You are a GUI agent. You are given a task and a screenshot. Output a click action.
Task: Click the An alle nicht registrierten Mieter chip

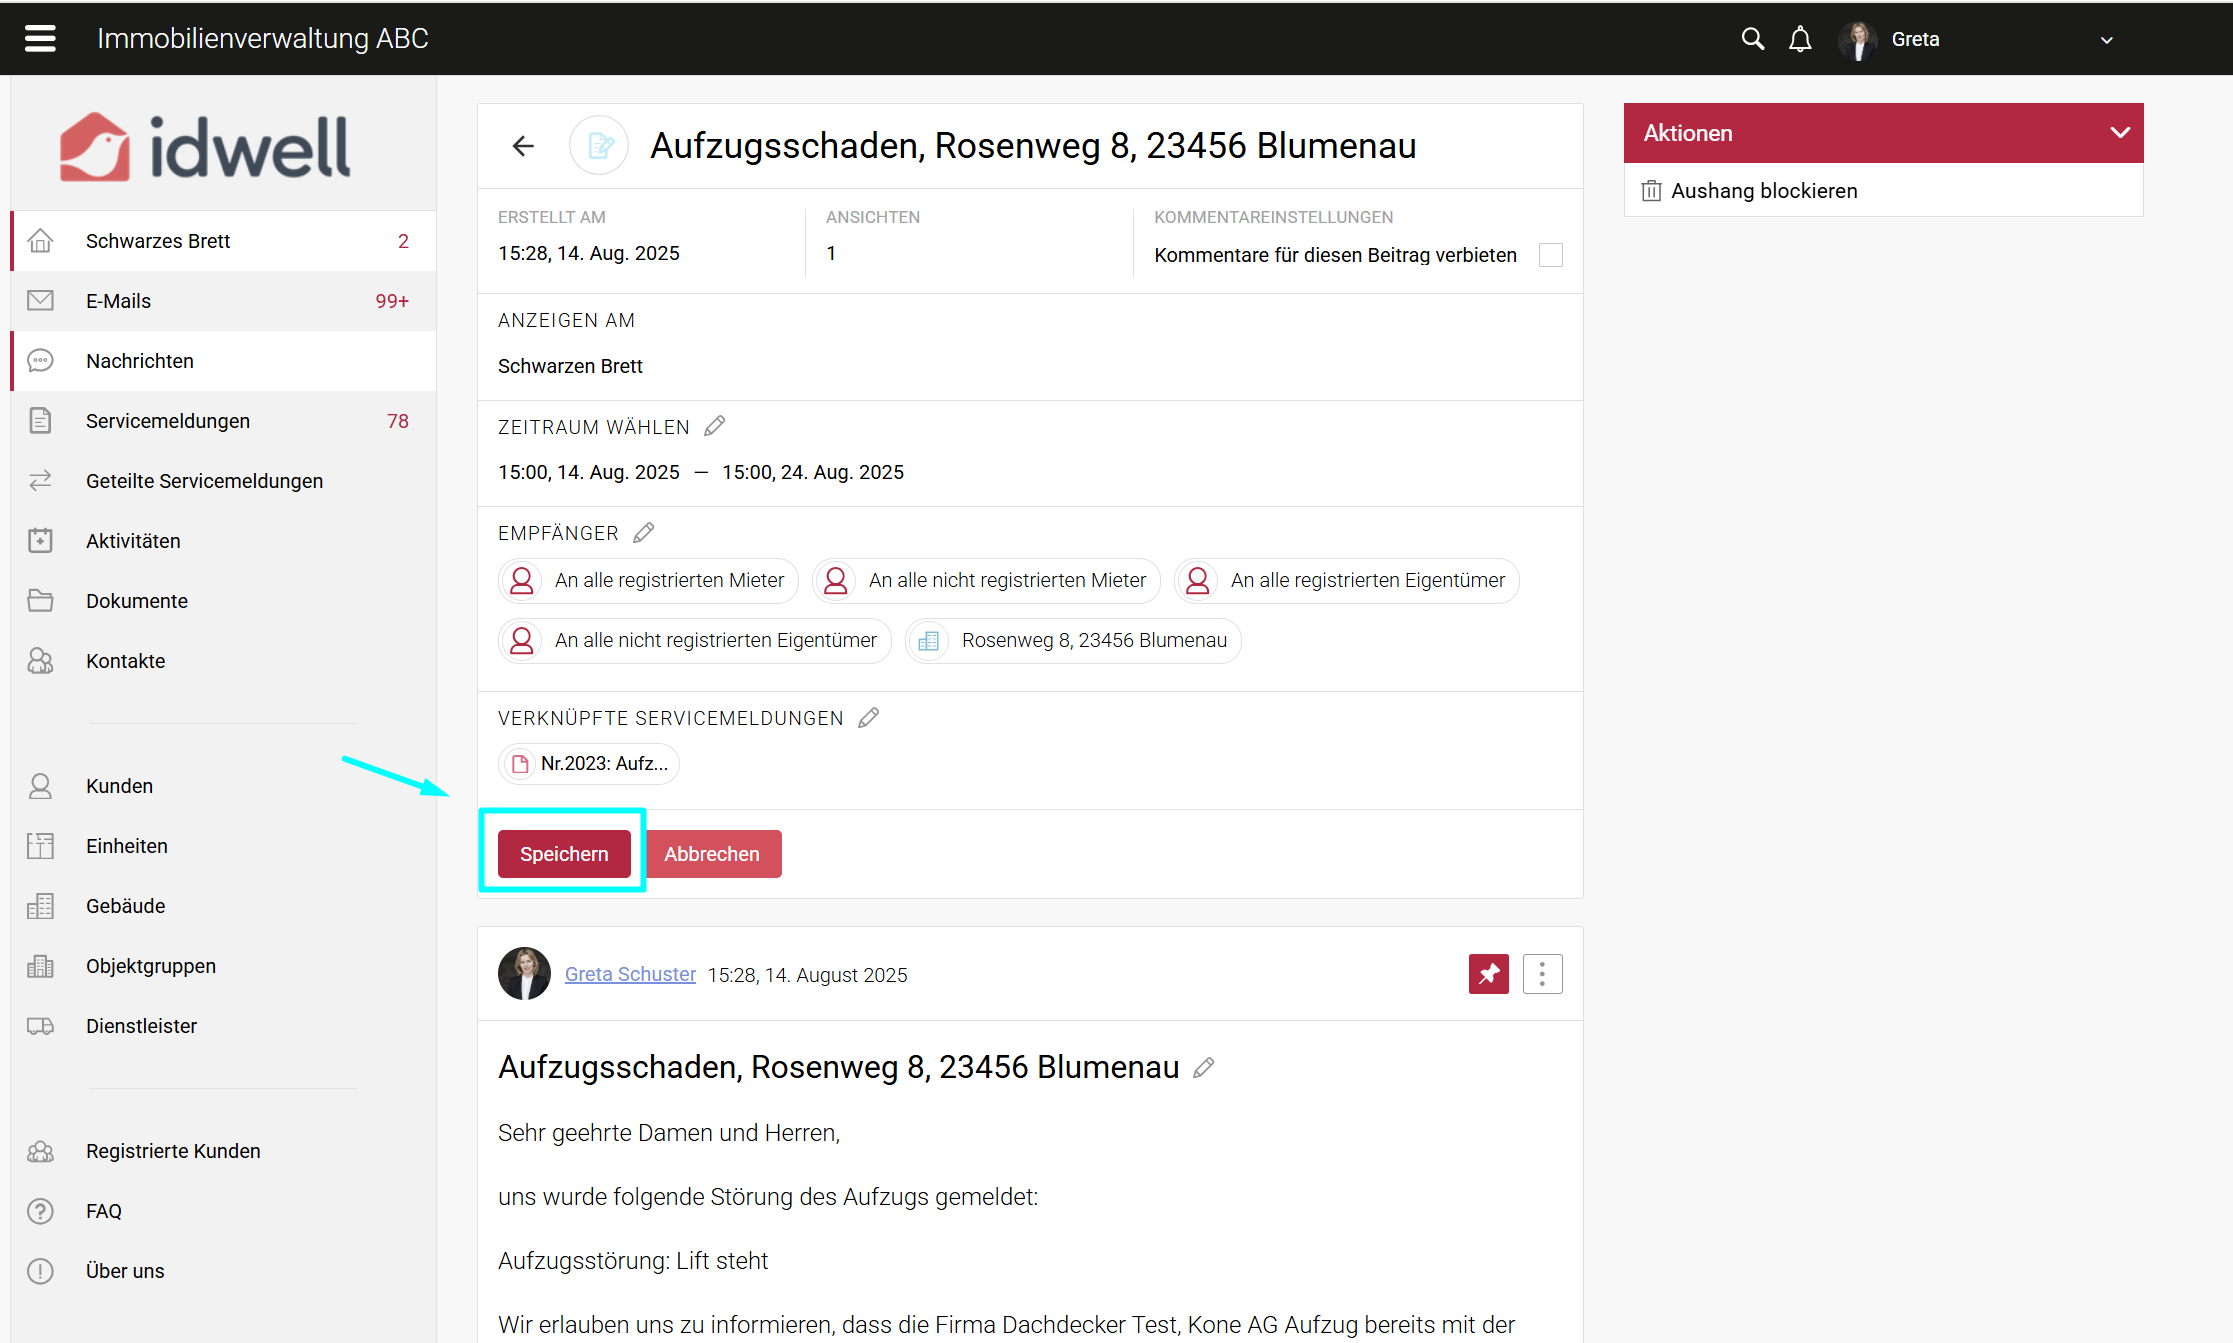click(986, 581)
